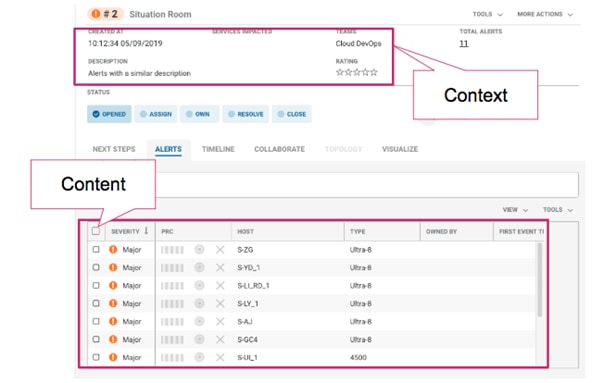Open the total alerts count link 11
This screenshot has height=383, width=604.
pyautogui.click(x=464, y=44)
